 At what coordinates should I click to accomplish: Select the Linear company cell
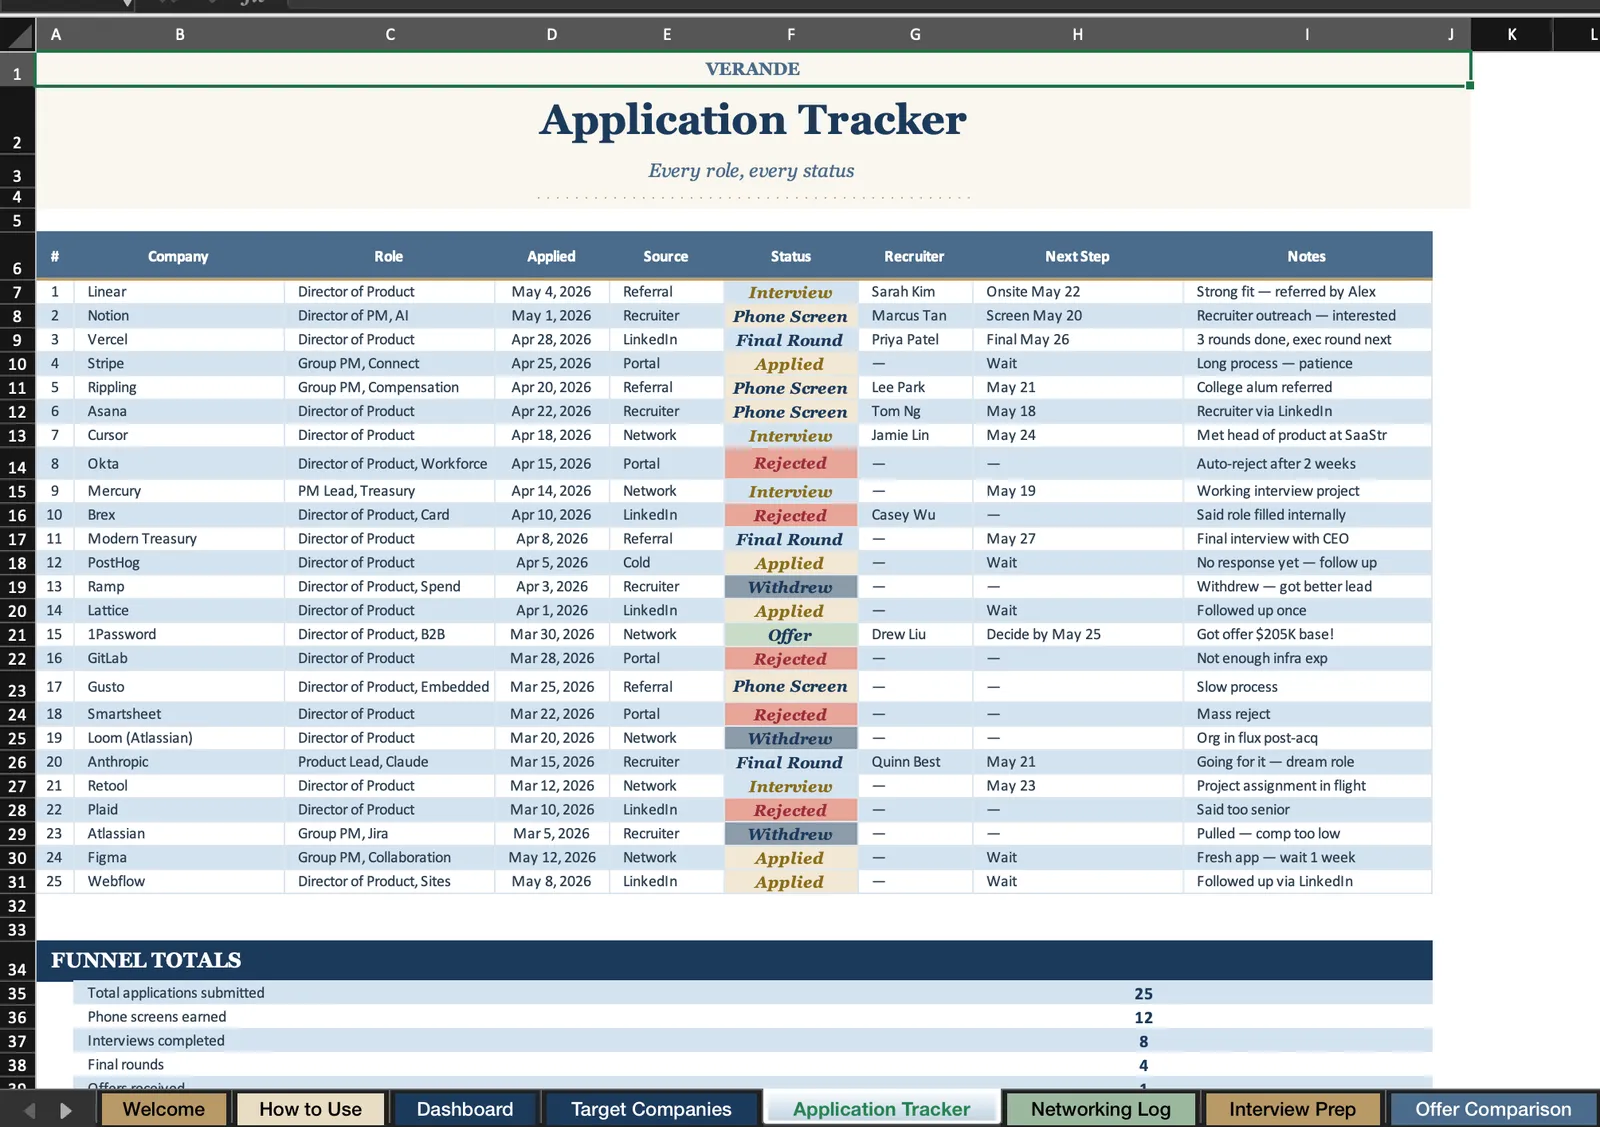coord(179,292)
